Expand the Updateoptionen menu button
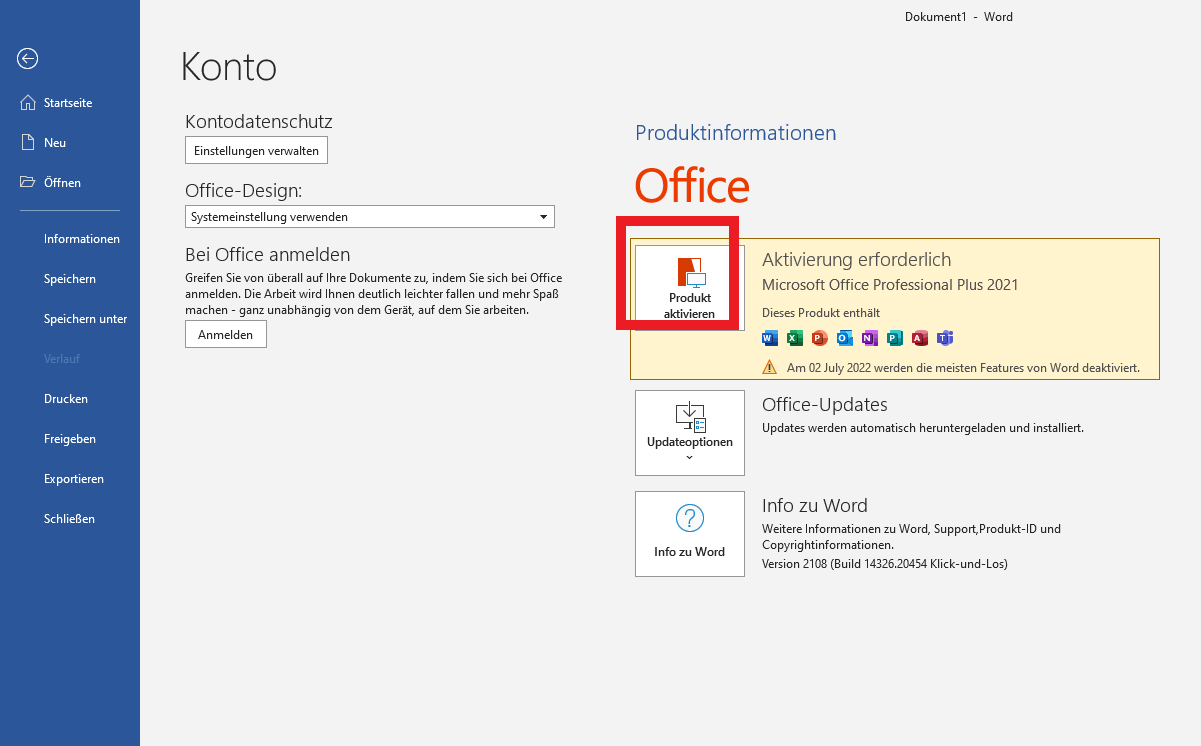The image size is (1201, 746). pos(690,433)
